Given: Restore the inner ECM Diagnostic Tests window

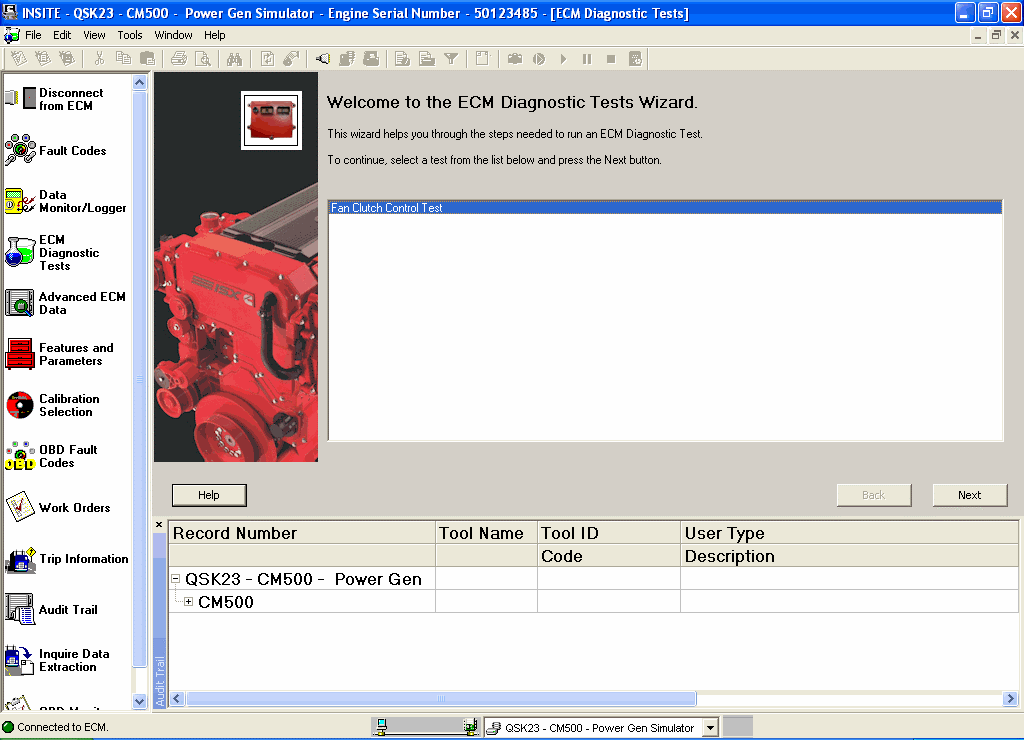Looking at the screenshot, I should click(x=996, y=35).
